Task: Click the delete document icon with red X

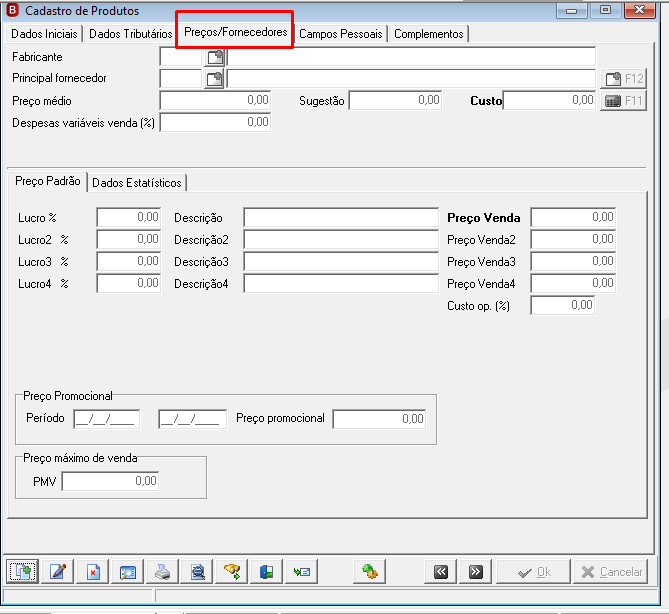Action: (x=93, y=571)
